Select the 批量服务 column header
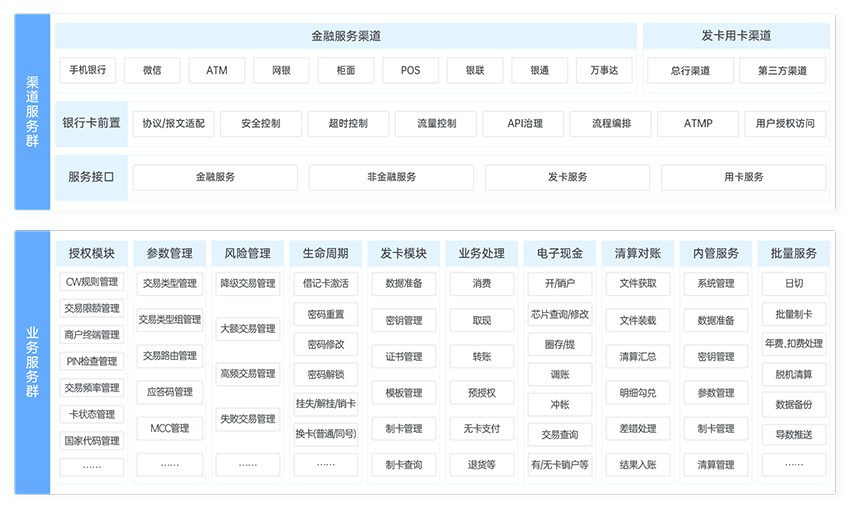This screenshot has width=850, height=511. click(x=794, y=253)
